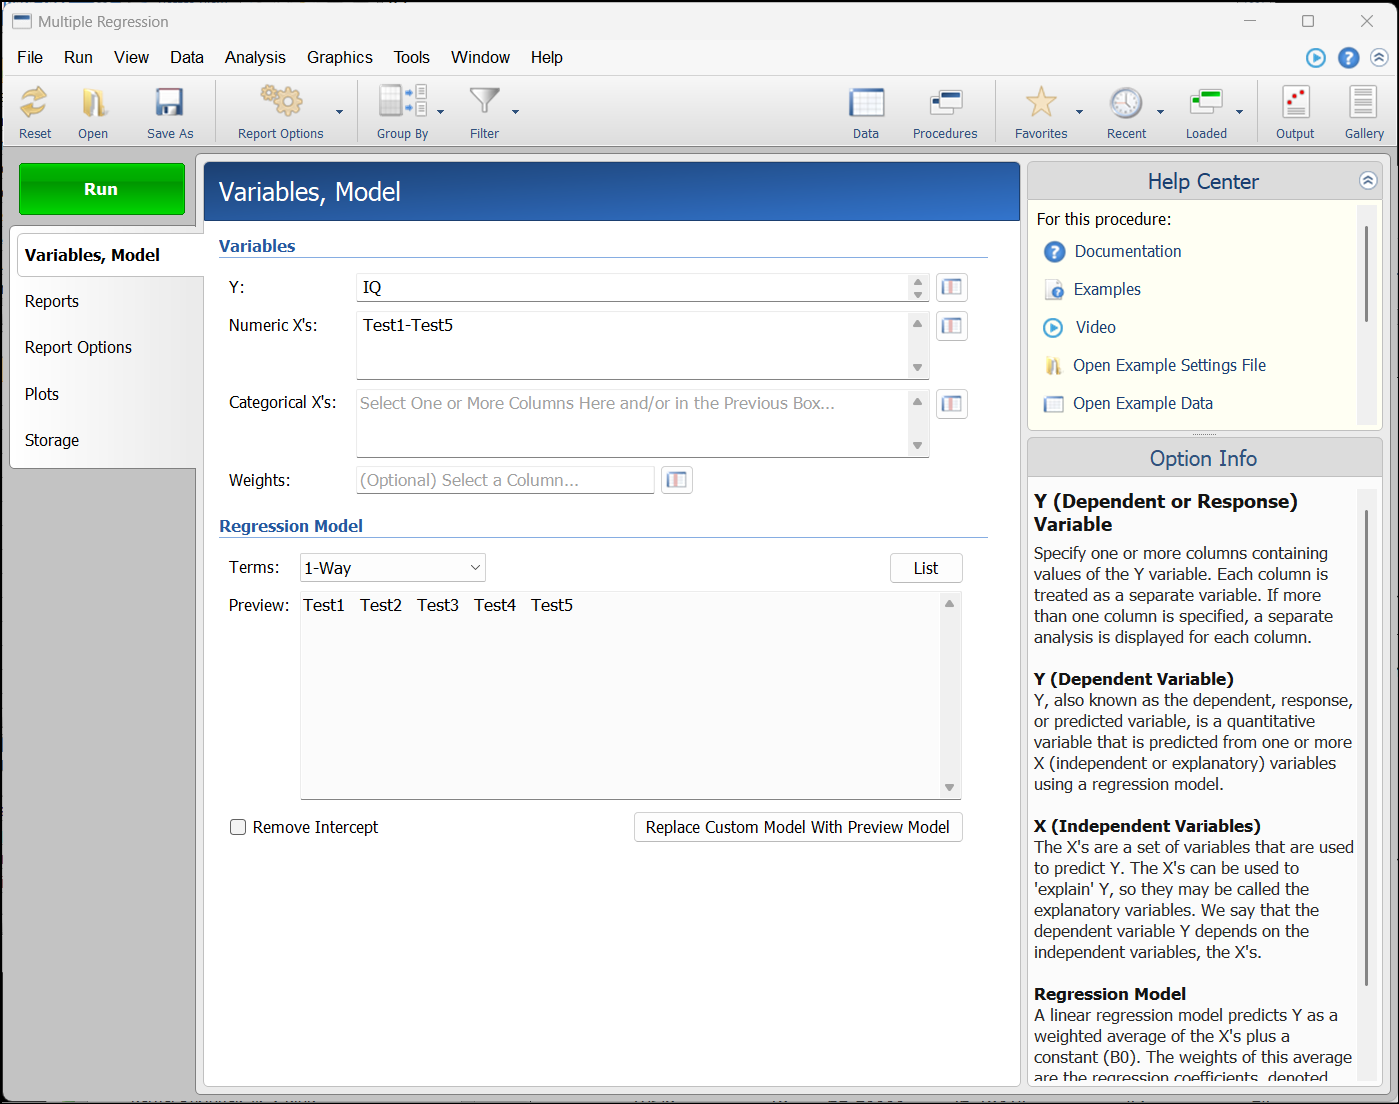
Task: Open the Data table window icon
Action: click(866, 103)
